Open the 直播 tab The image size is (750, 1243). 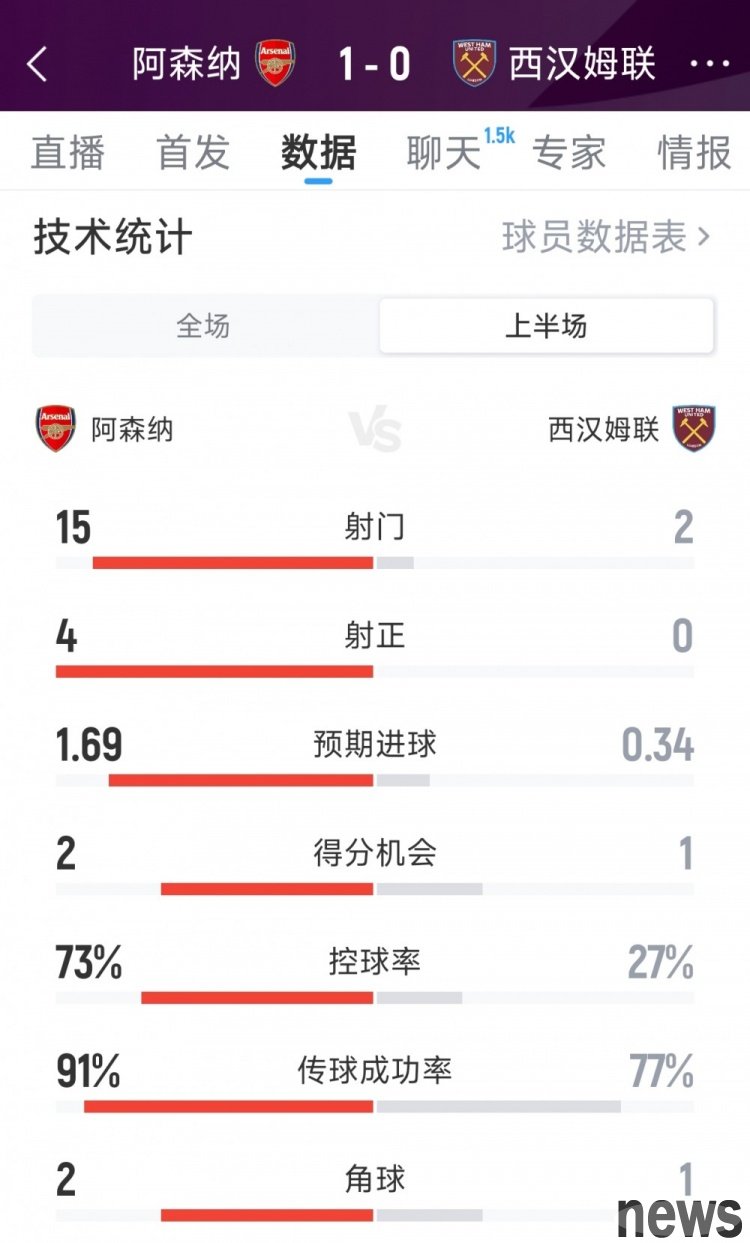click(x=68, y=153)
